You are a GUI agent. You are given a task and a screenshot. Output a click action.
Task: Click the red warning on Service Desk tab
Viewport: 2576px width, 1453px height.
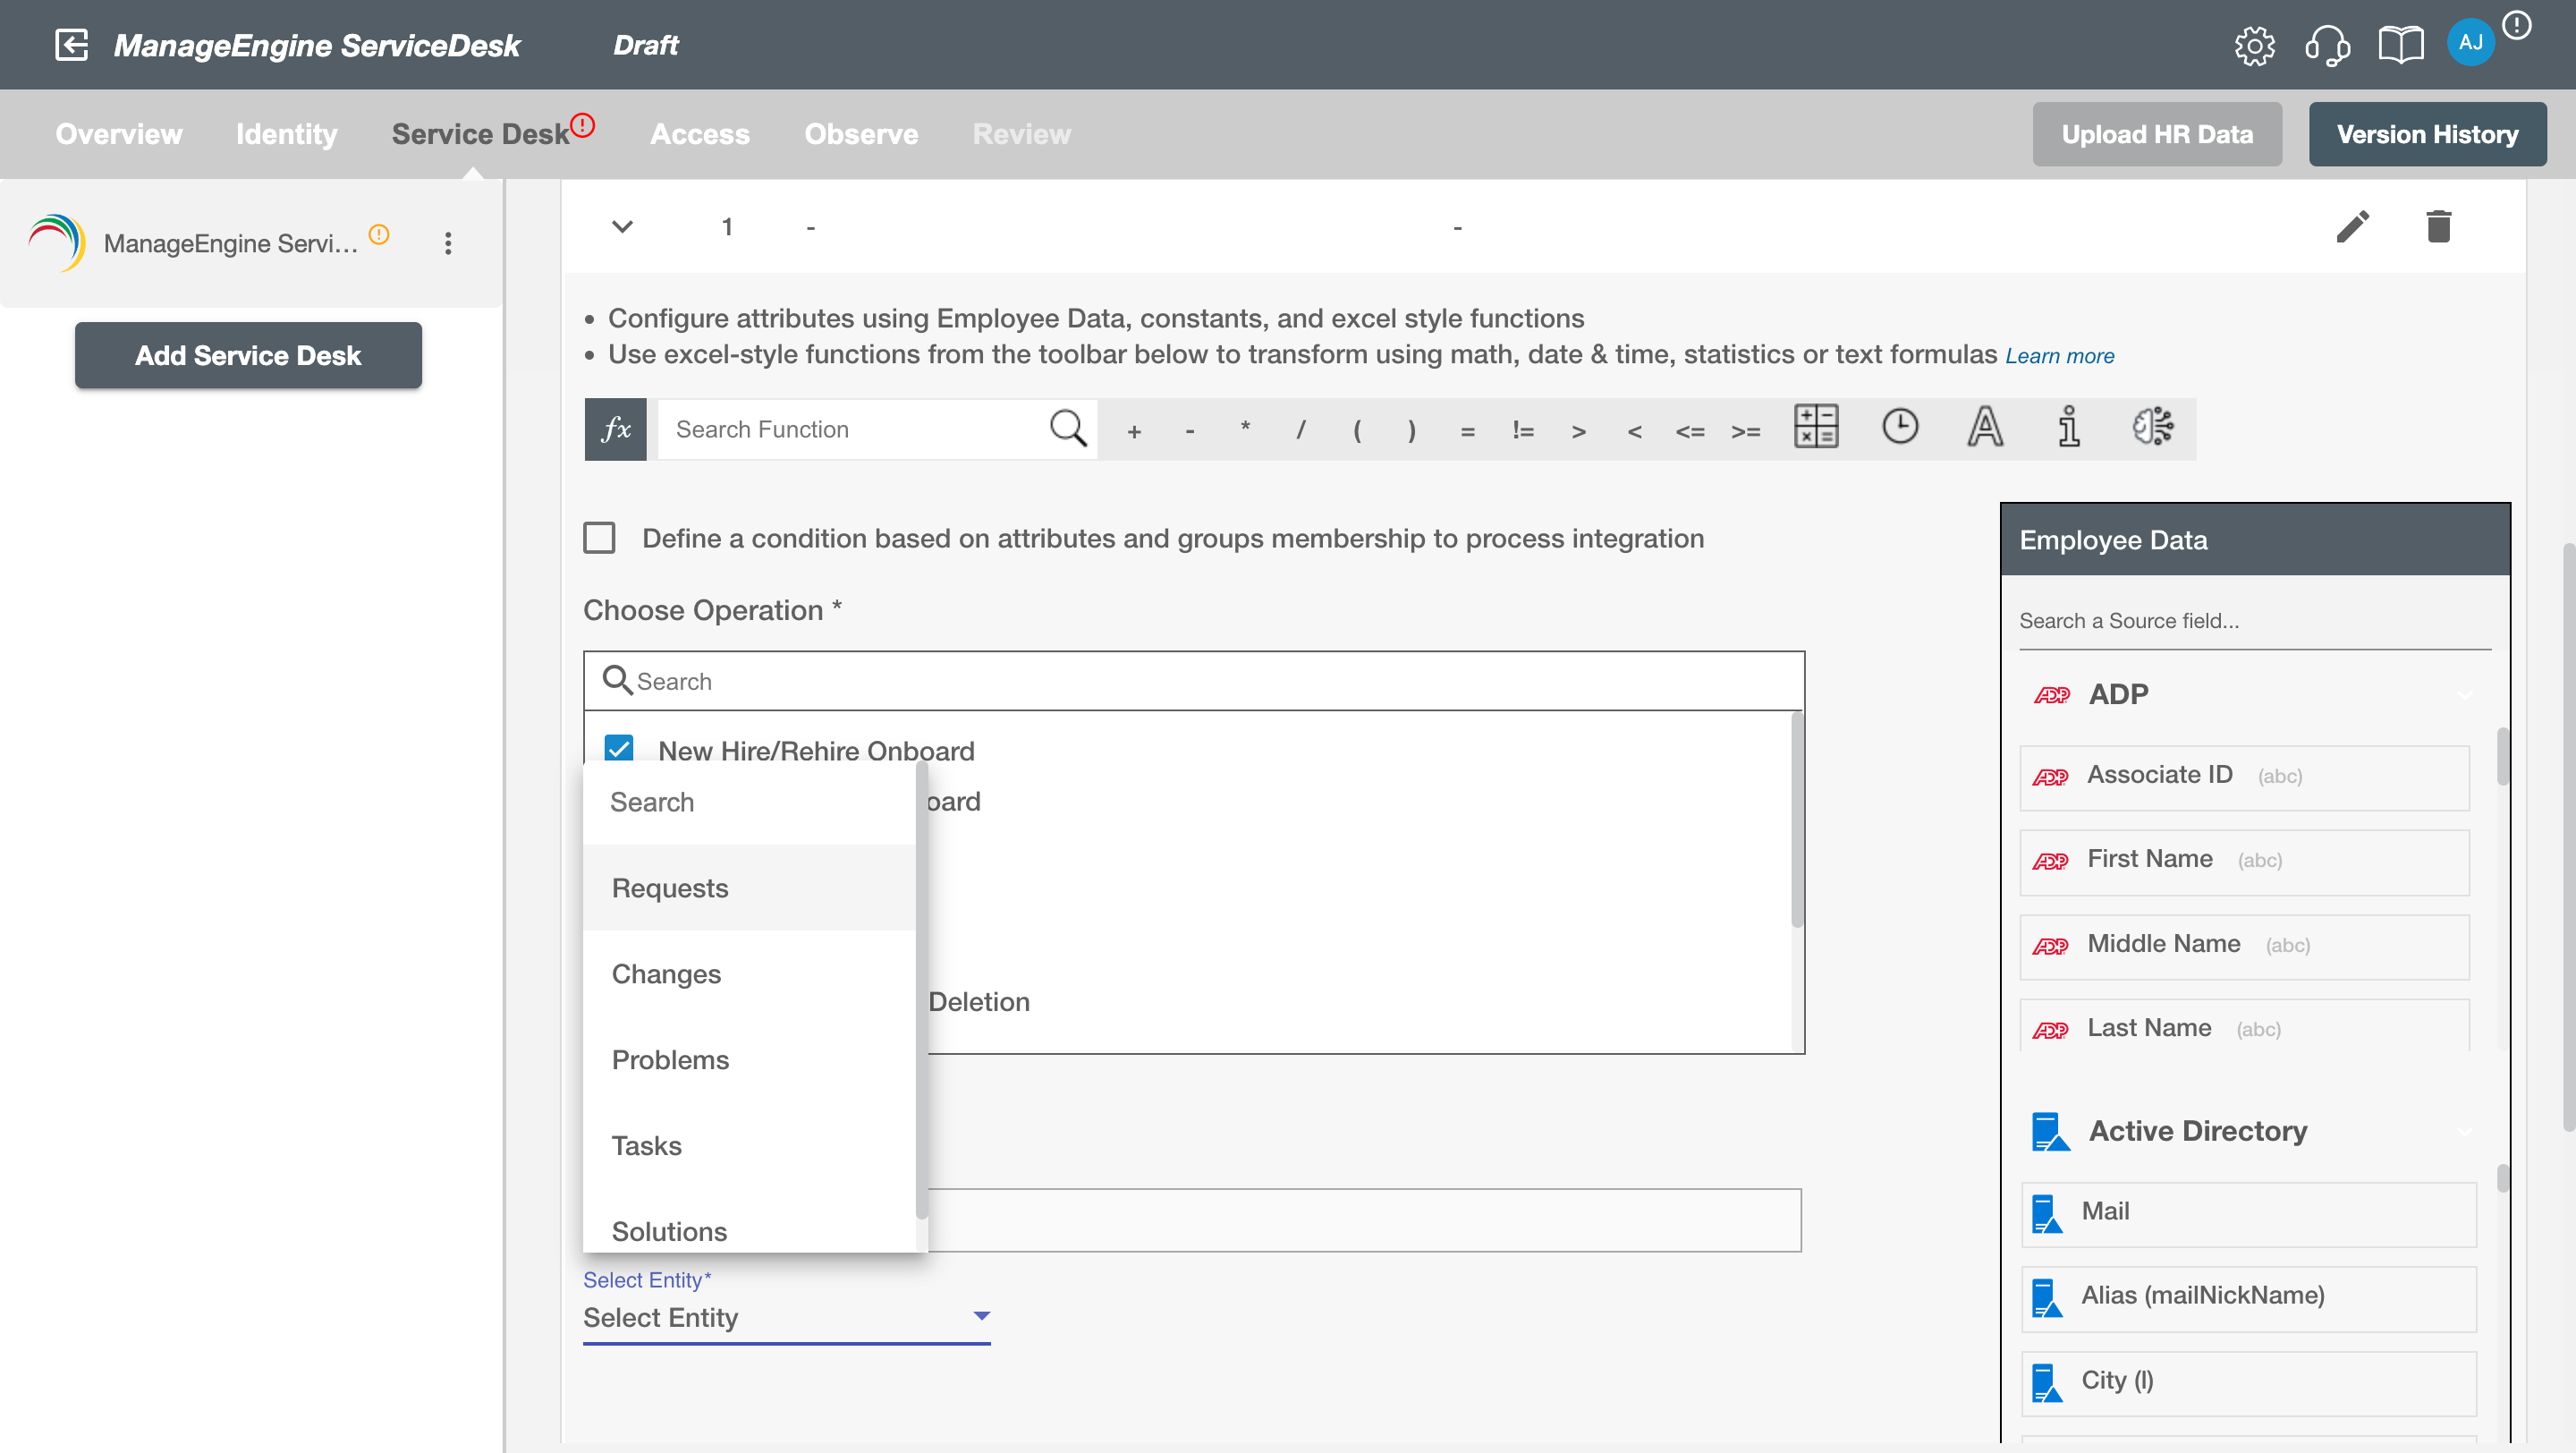[x=582, y=125]
